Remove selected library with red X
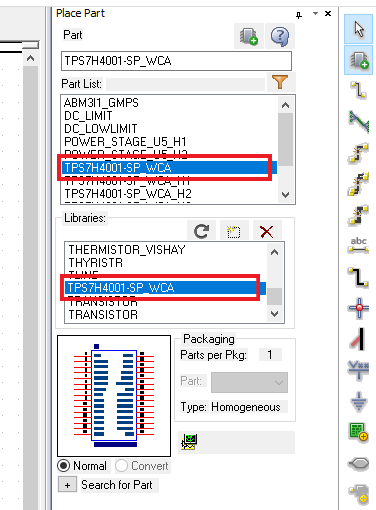The width and height of the screenshot is (376, 510). [267, 231]
